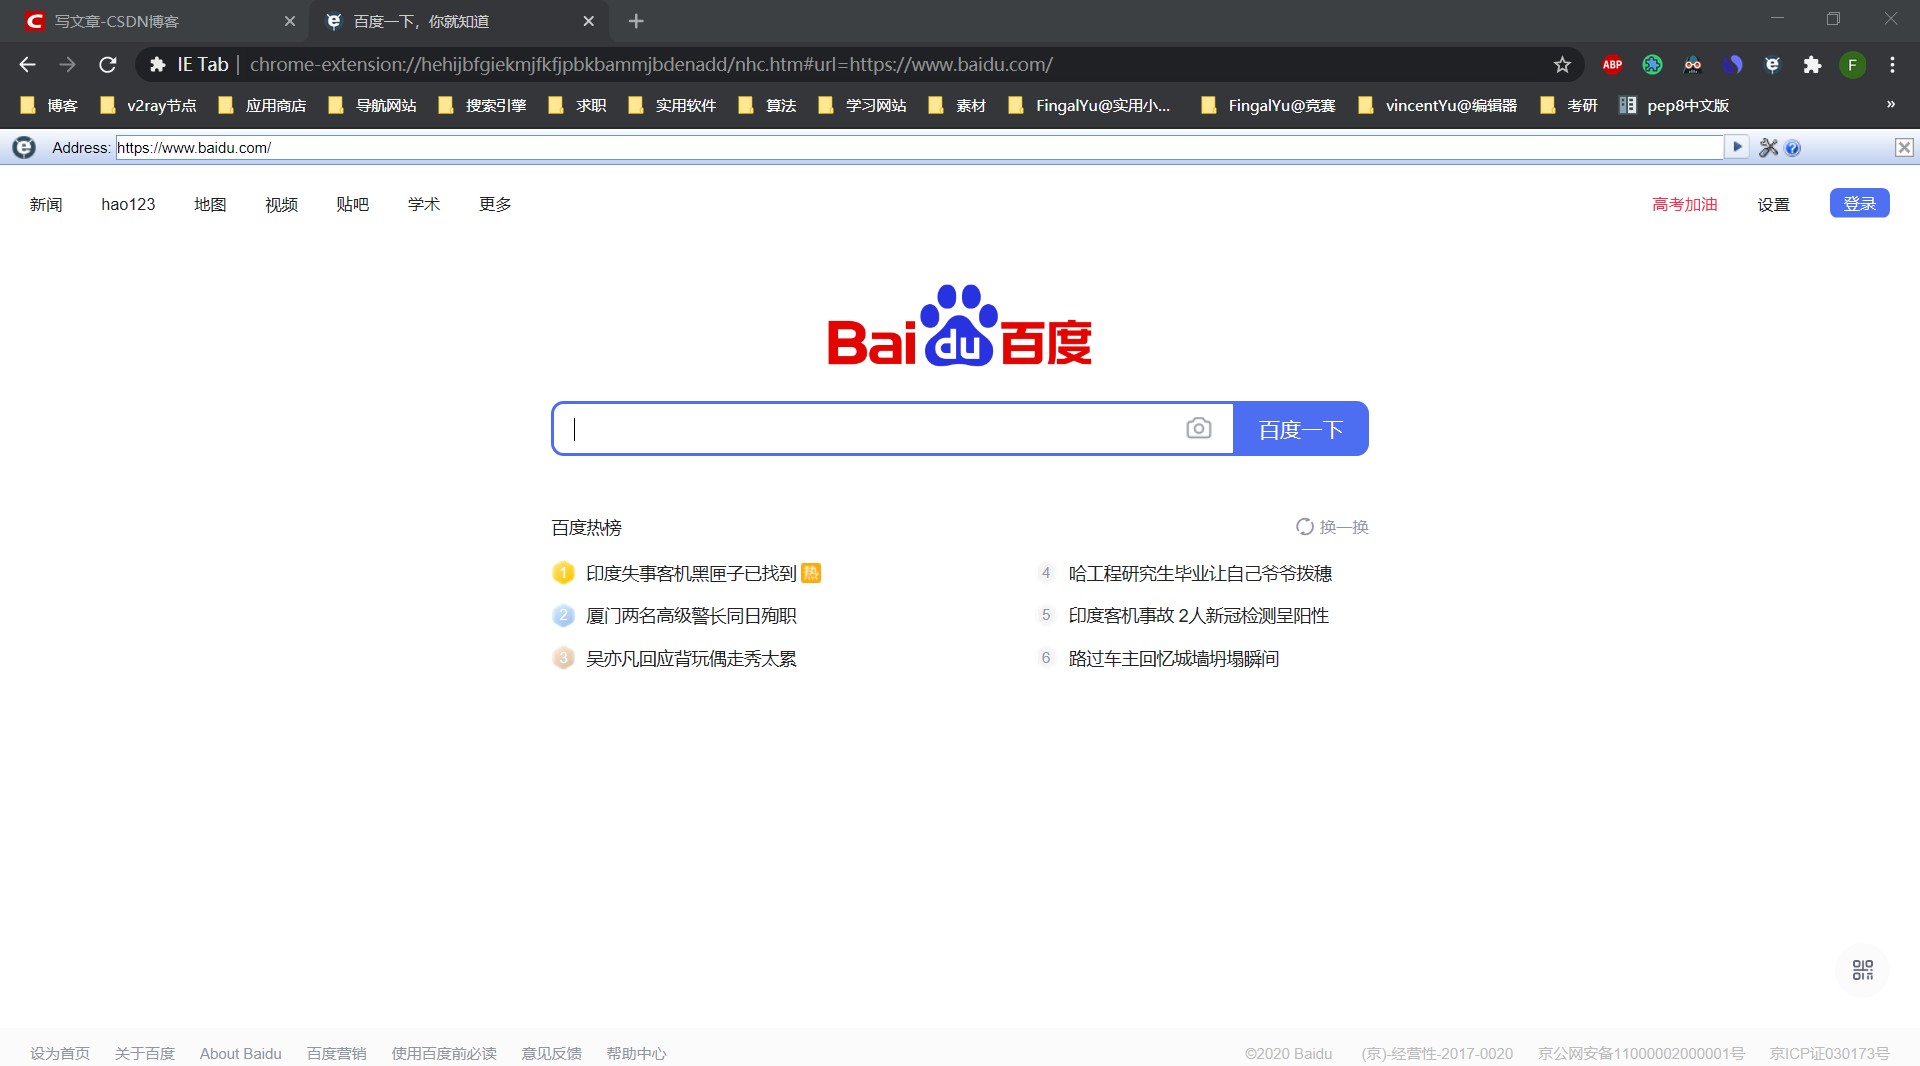The height and width of the screenshot is (1066, 1920).
Task: Open 贴吧 in Baidu nav
Action: coord(352,204)
